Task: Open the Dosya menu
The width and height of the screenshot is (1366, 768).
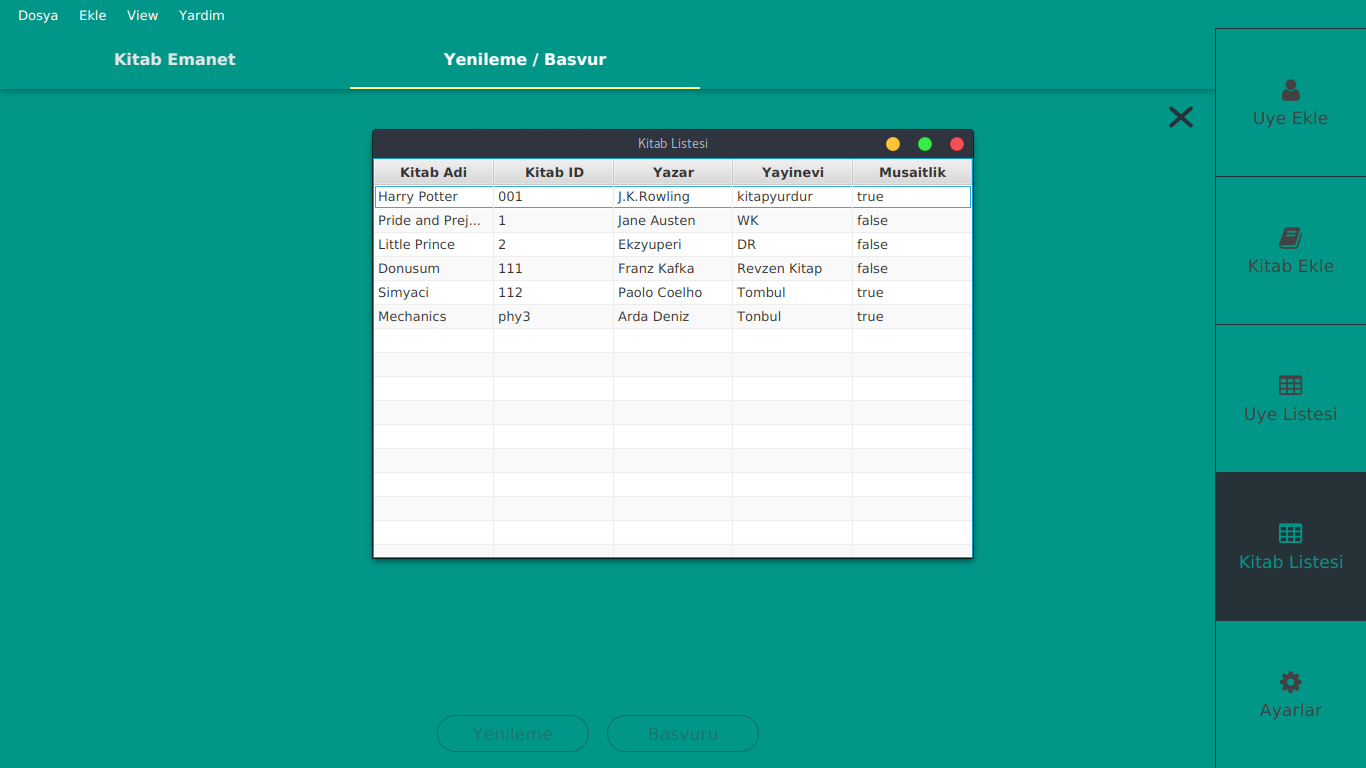Action: (x=37, y=15)
